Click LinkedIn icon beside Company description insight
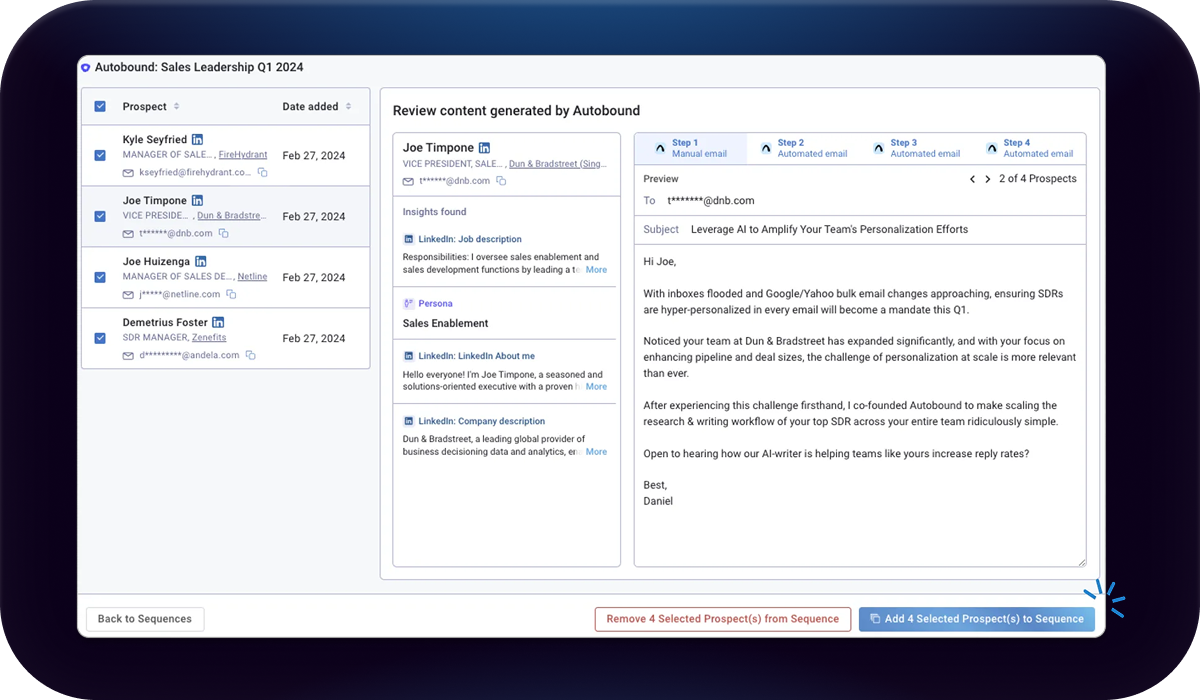 coord(408,422)
